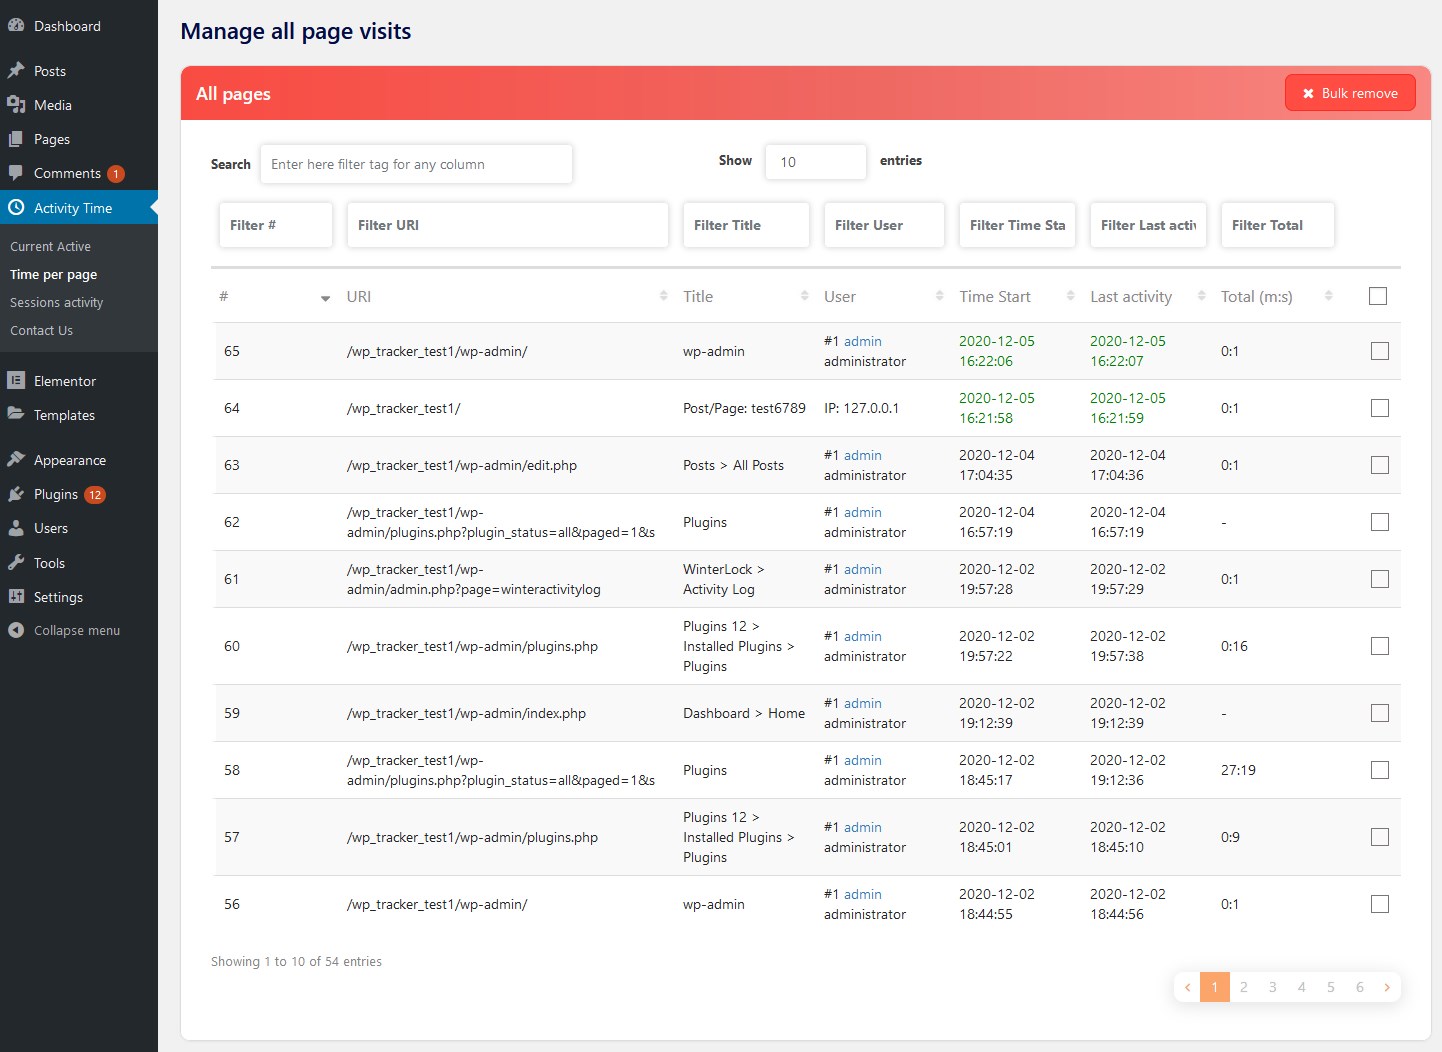Click the Collapse menu arrow icon
The width and height of the screenshot is (1442, 1052).
pos(16,630)
